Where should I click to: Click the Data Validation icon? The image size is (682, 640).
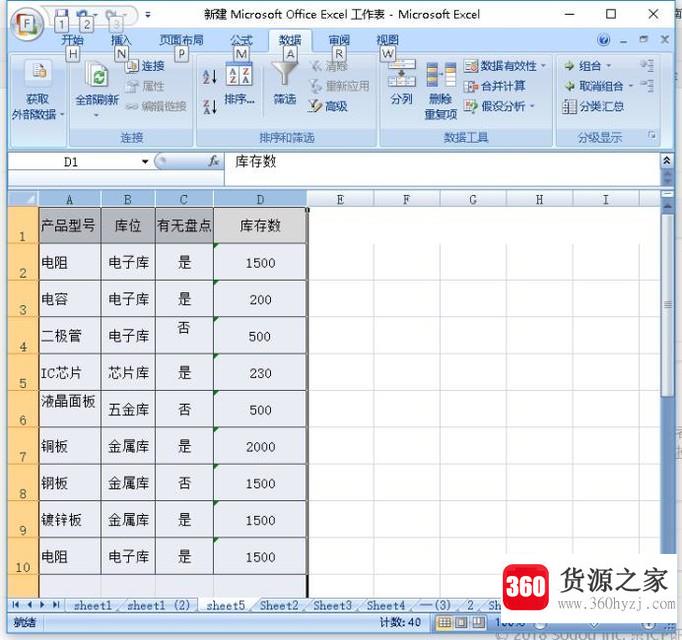coord(471,66)
